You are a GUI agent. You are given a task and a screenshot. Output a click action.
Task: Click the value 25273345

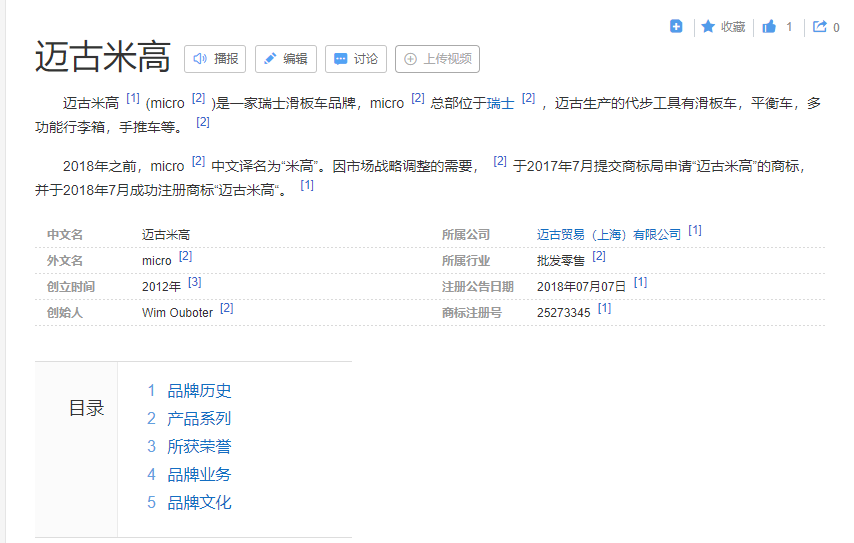(564, 313)
